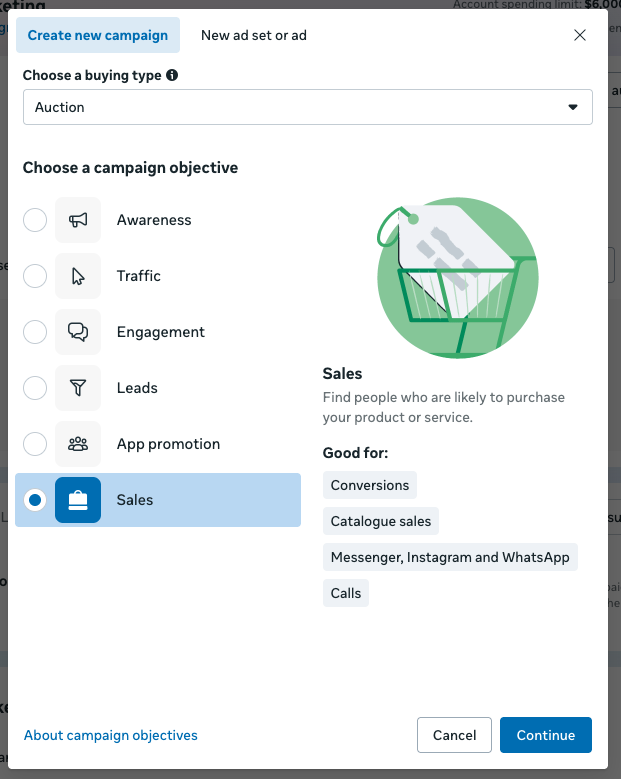Click the Engagement chat bubbles icon
621x779 pixels.
[78, 332]
